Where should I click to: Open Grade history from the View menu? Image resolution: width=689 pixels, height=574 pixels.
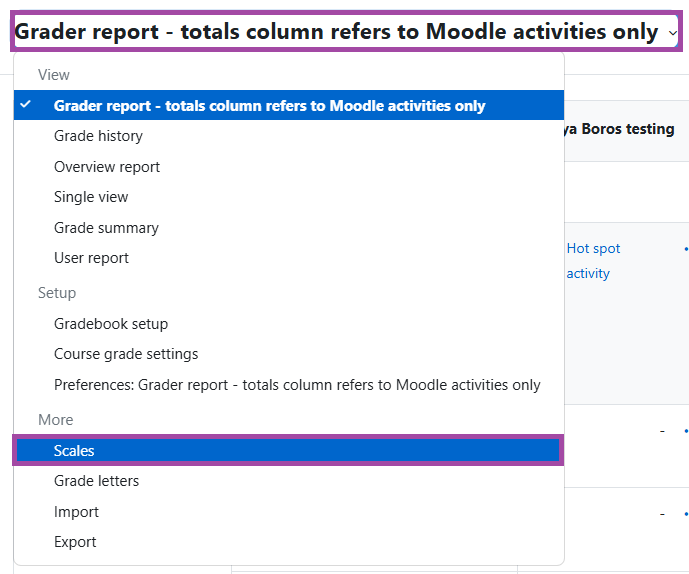(x=289, y=136)
